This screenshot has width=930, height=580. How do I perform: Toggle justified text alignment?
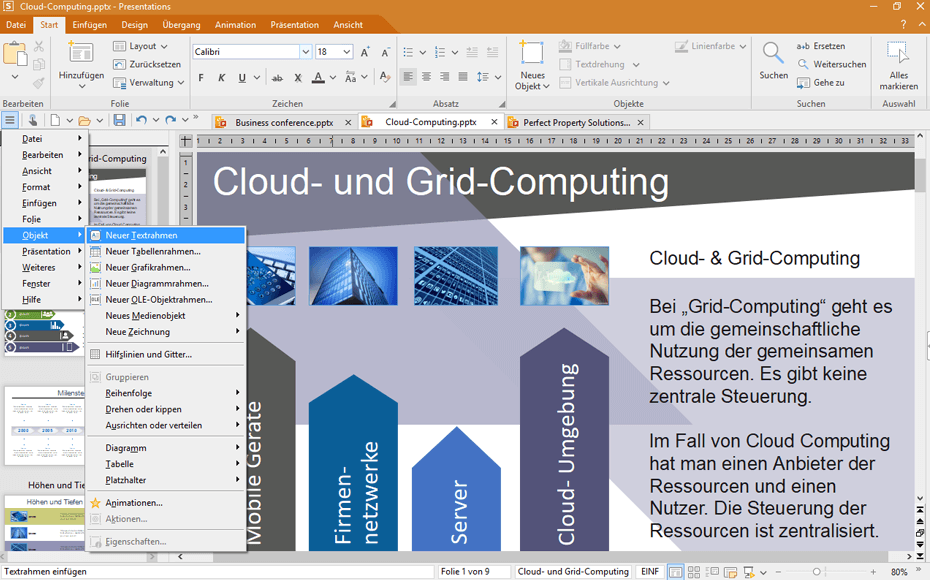point(463,77)
